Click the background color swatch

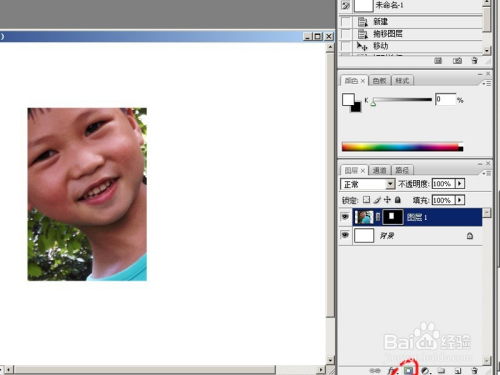click(x=357, y=108)
